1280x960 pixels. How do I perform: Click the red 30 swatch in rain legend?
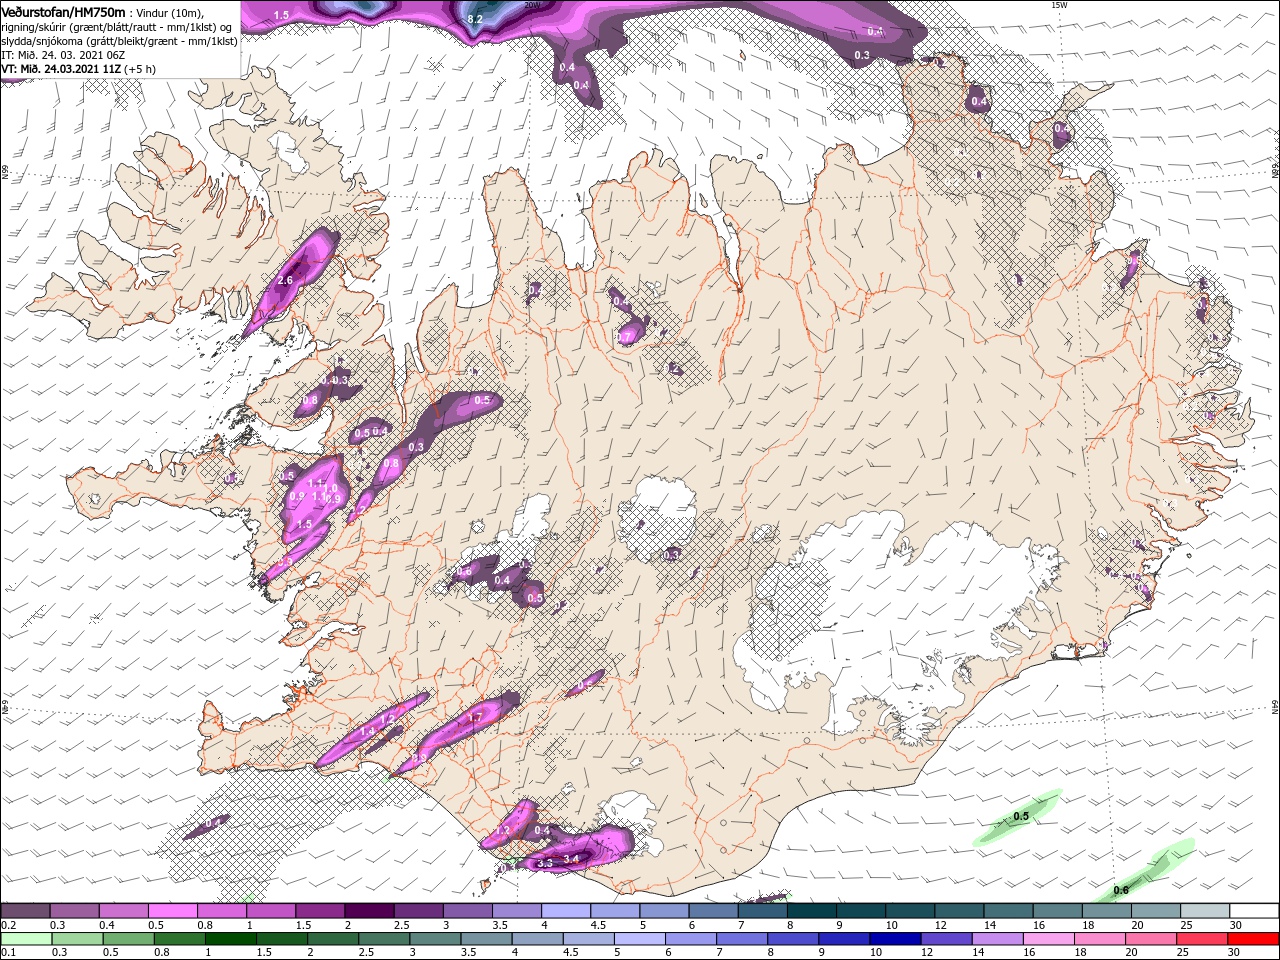[x=1254, y=938]
